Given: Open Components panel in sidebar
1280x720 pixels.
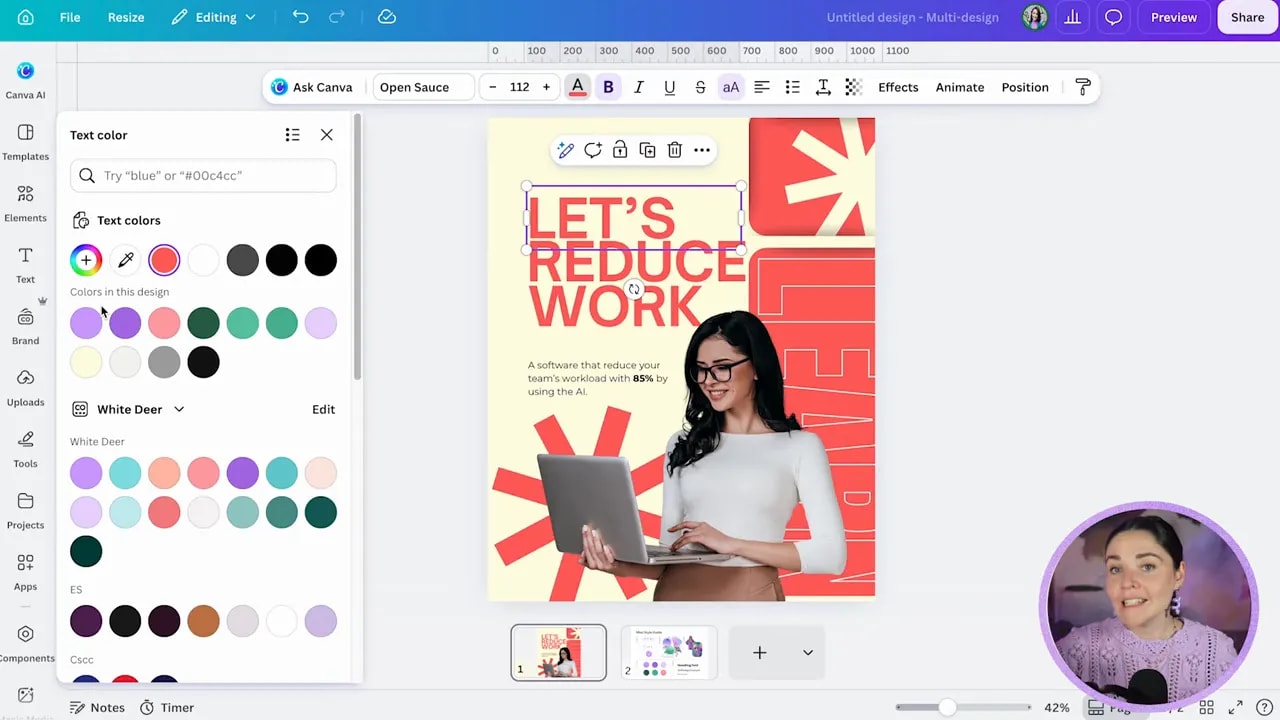Looking at the screenshot, I should point(25,643).
